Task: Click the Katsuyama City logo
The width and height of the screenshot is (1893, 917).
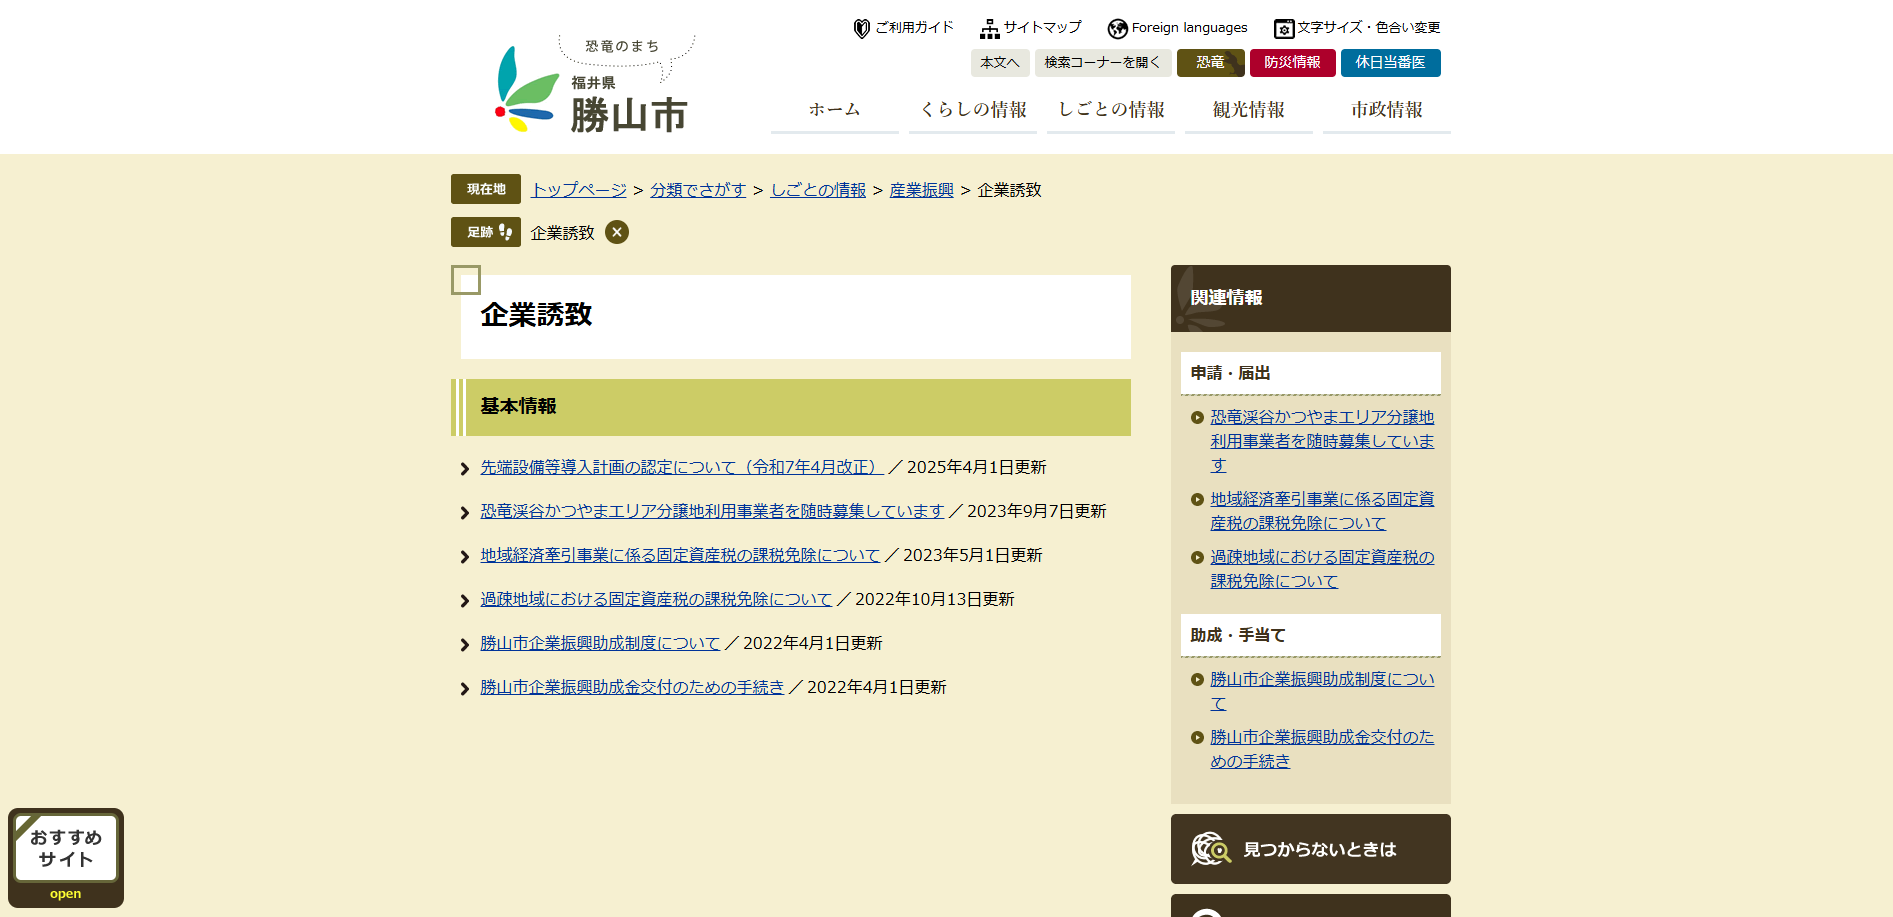Action: pos(594,86)
